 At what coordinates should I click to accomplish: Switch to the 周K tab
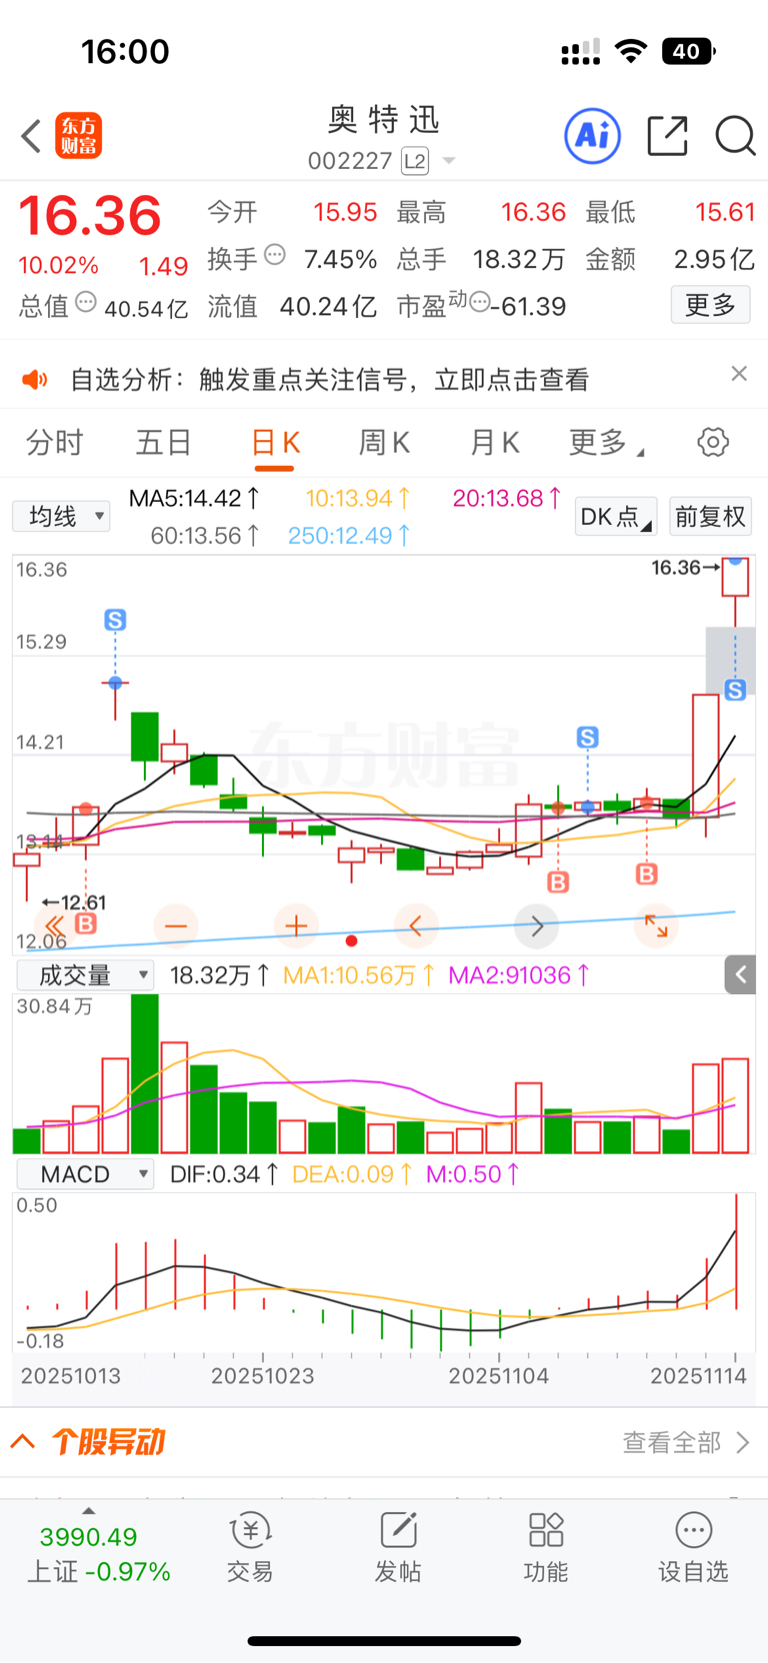pos(385,442)
